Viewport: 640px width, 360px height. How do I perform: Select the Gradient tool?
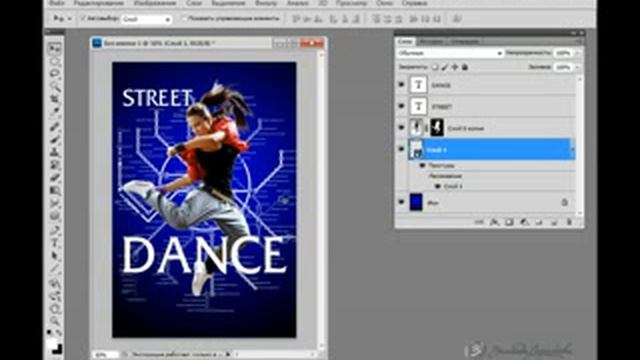coord(54,191)
